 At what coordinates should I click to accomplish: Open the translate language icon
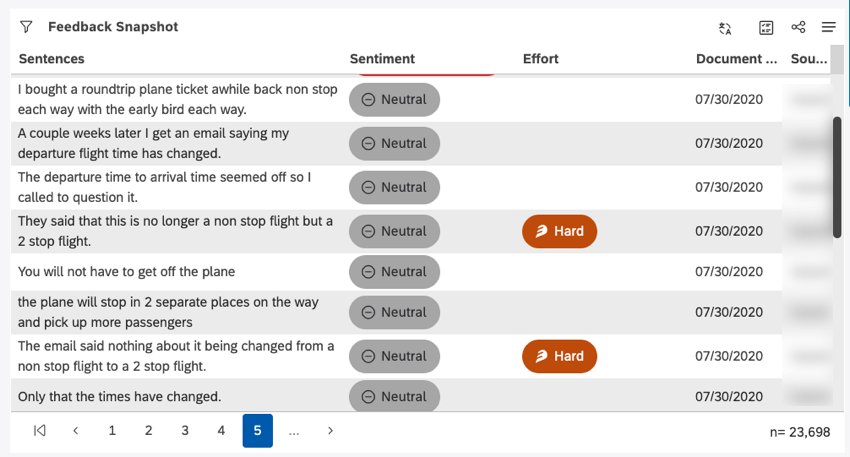[725, 28]
